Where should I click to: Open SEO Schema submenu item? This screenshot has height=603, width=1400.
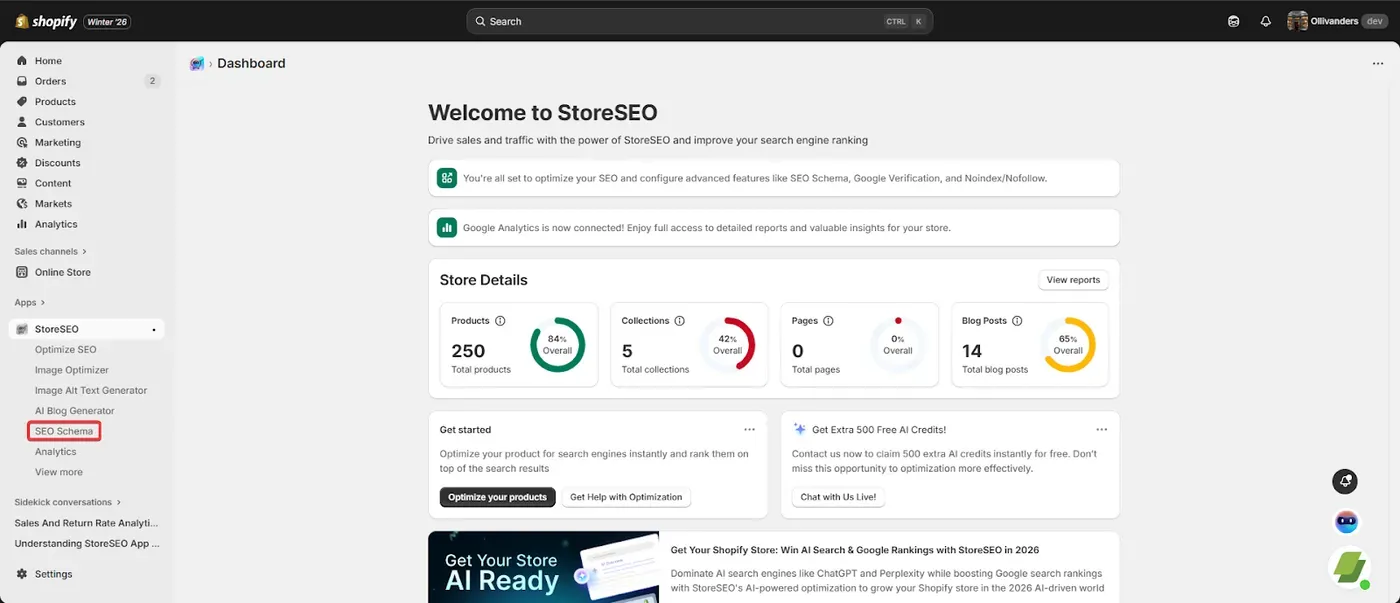[64, 431]
